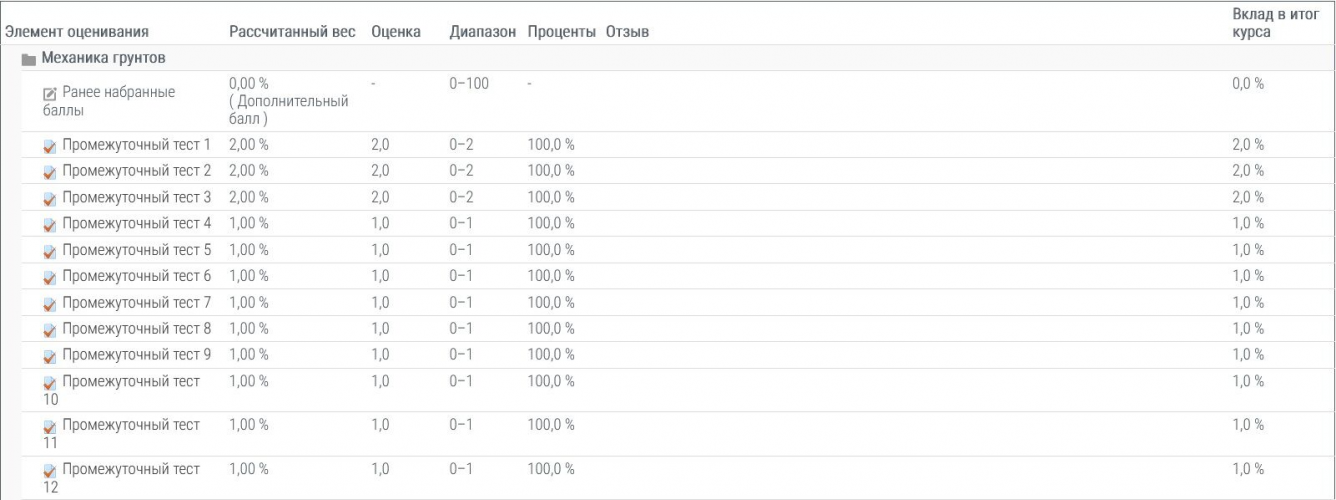This screenshot has width=1336, height=500.
Task: Open the Промежуточный тест 7 link
Action: click(136, 302)
